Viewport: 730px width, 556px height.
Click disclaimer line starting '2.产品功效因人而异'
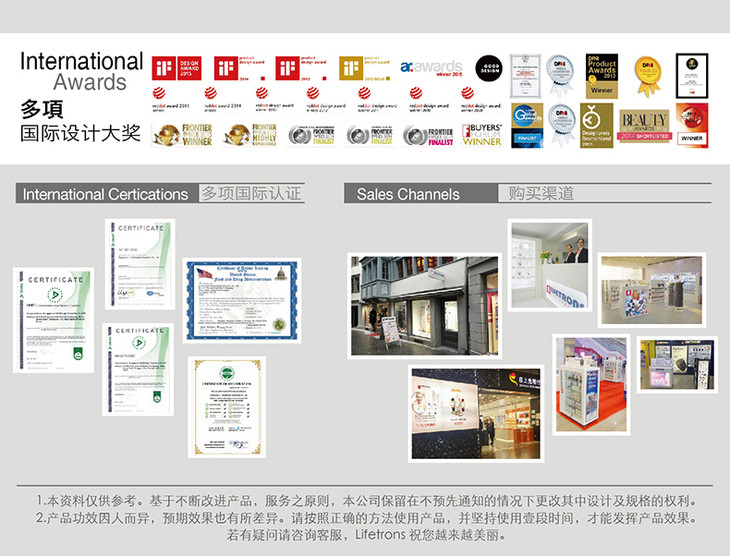tap(366, 518)
